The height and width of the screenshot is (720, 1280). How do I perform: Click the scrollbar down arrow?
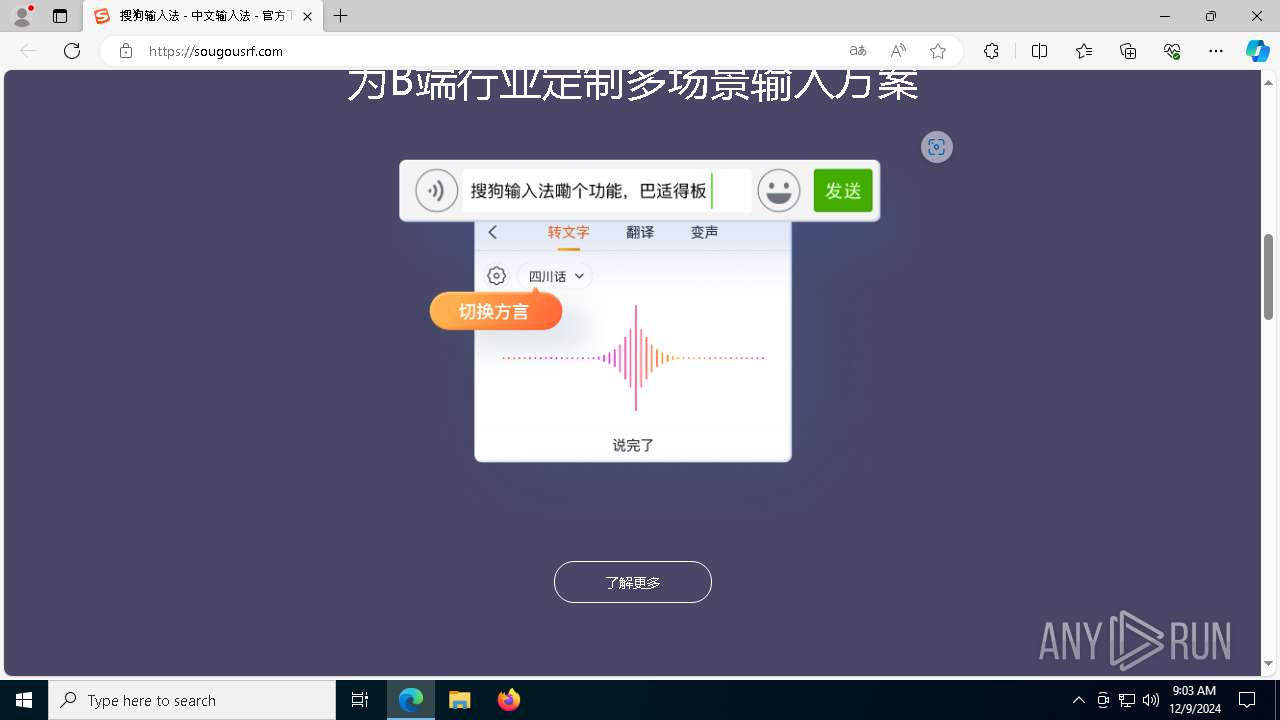coord(1269,663)
